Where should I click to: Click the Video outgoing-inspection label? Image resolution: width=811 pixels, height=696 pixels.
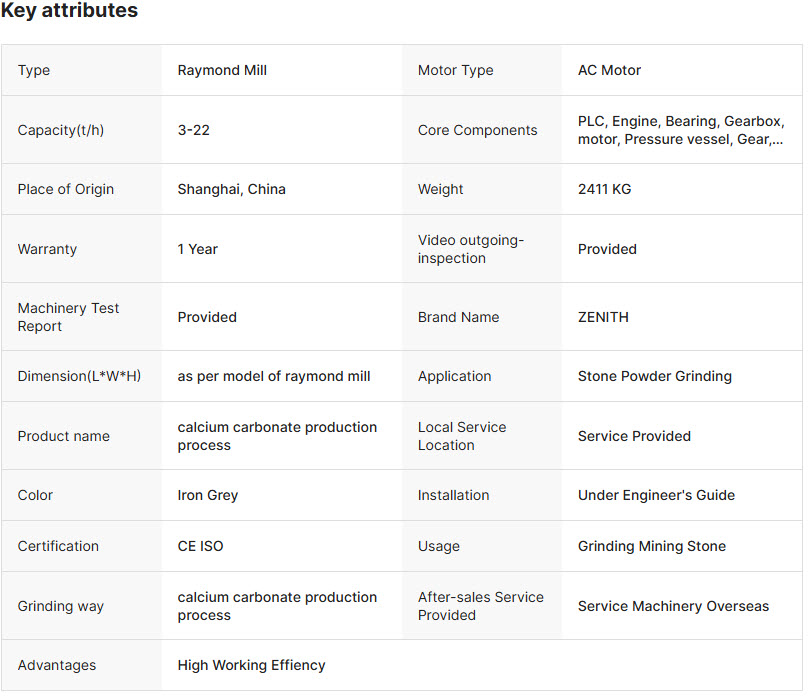coord(471,249)
